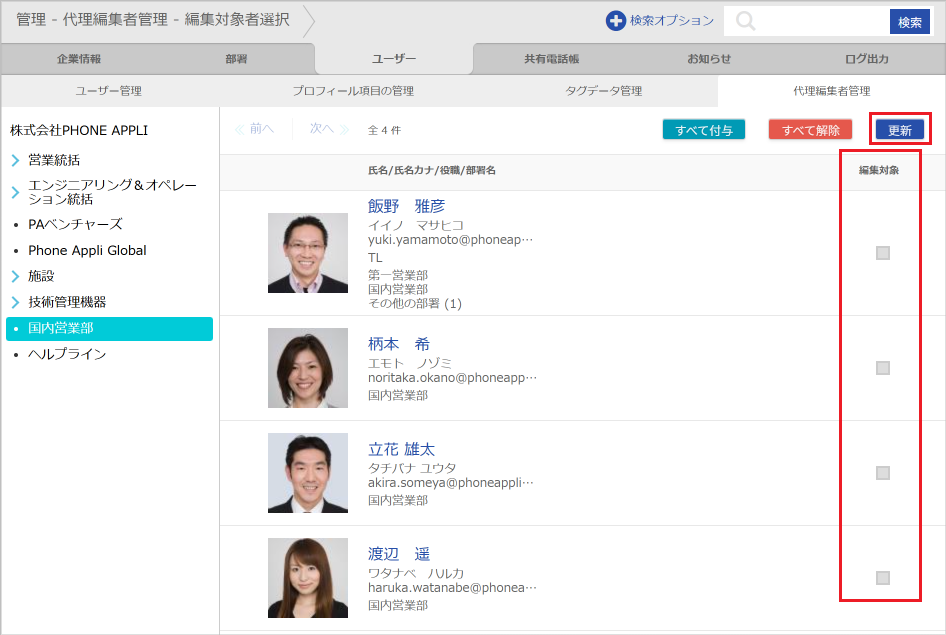Expand 技術管理機器 in the sidebar
Image resolution: width=946 pixels, height=635 pixels.
(16, 302)
